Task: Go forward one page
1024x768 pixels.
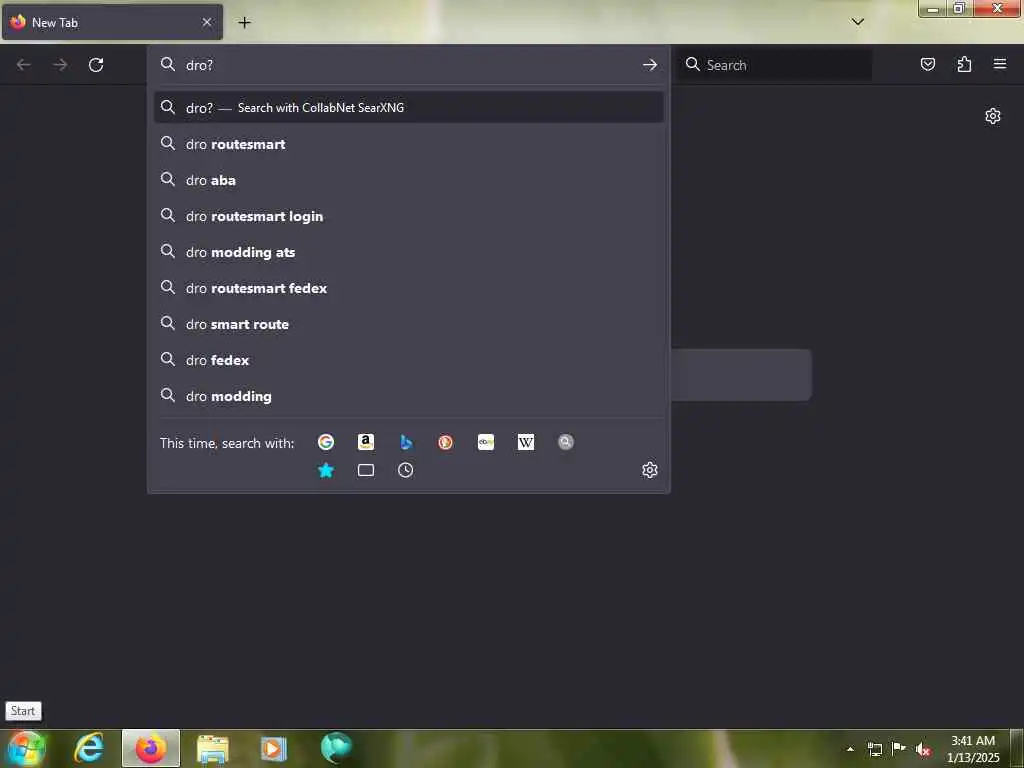Action: (x=60, y=65)
